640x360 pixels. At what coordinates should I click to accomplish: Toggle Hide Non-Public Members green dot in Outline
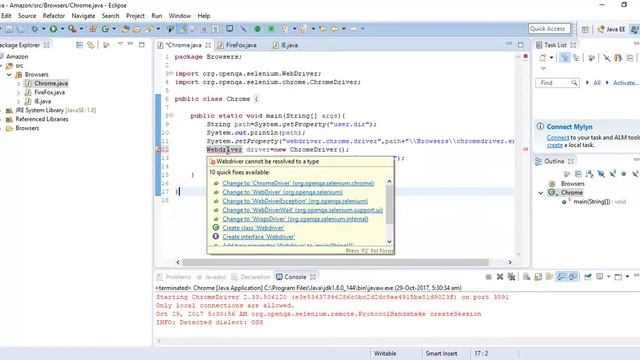(x=624, y=174)
